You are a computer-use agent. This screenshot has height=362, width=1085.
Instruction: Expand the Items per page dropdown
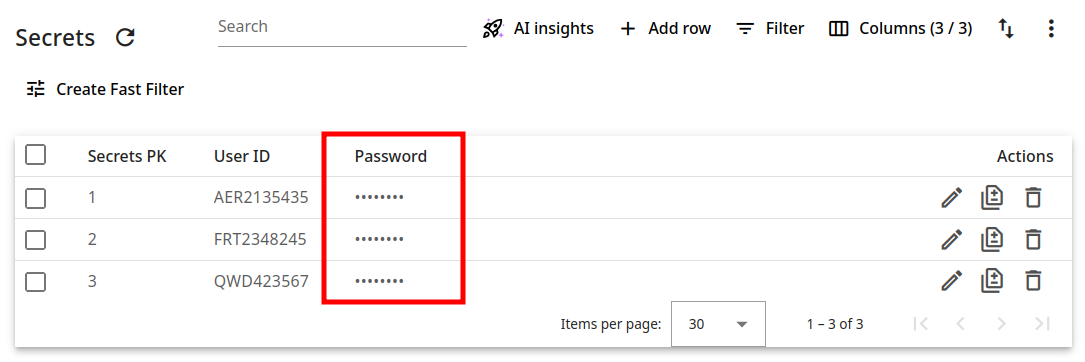click(718, 324)
